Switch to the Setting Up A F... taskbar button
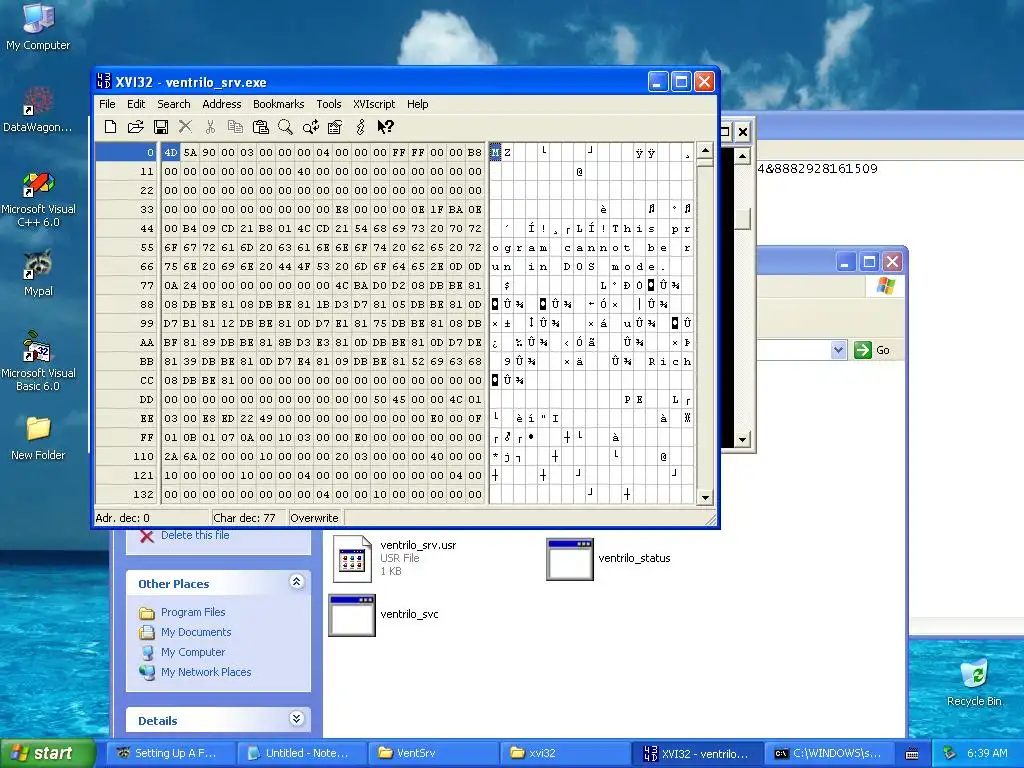This screenshot has width=1024, height=768. (169, 753)
